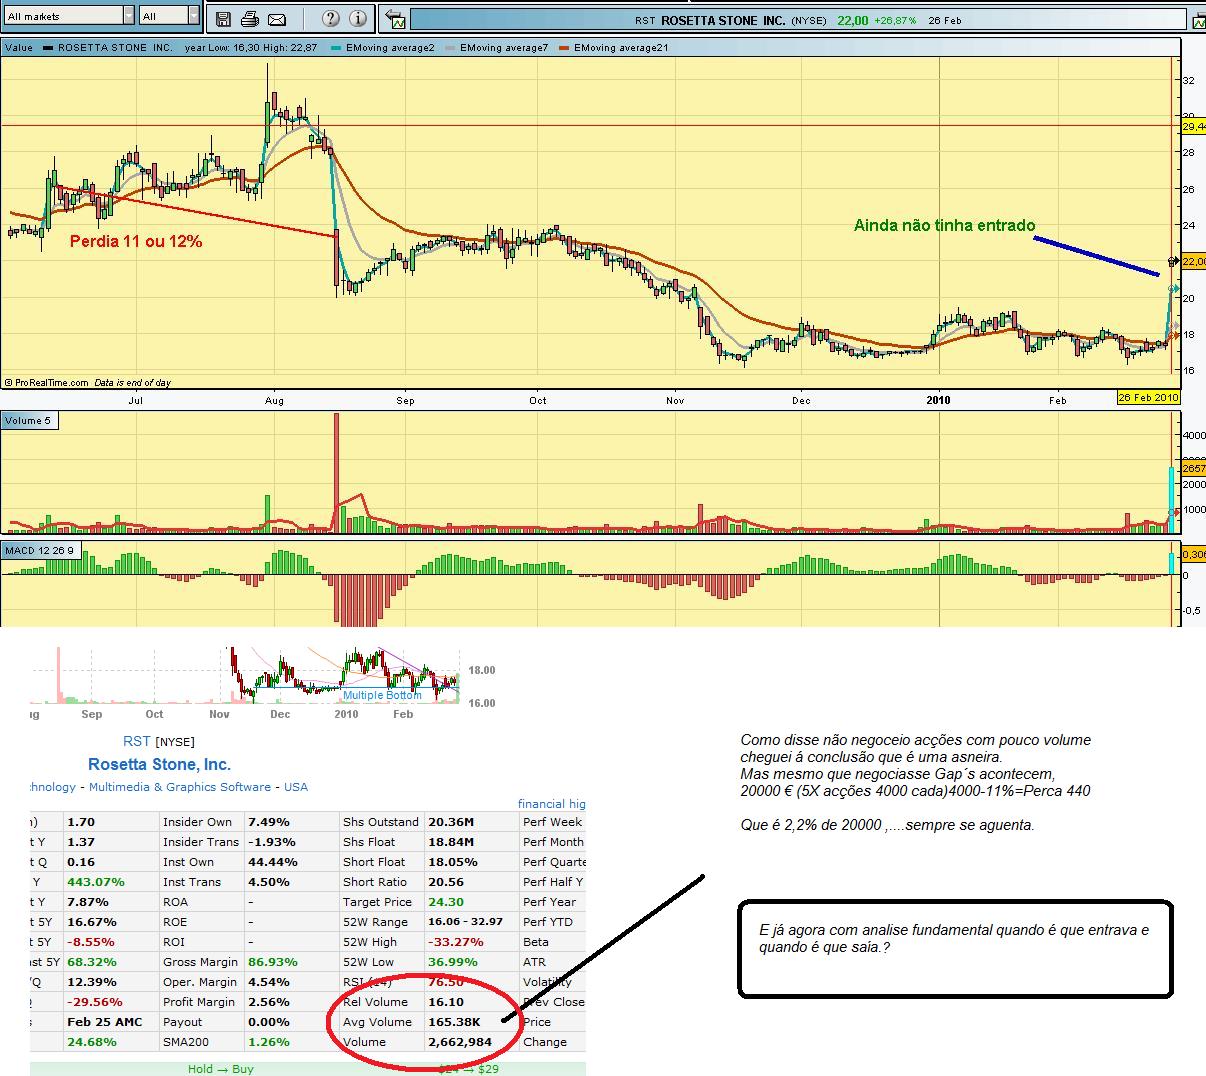Click the '52W High' value -33.27%
The height and width of the screenshot is (1076, 1206).
[x=456, y=942]
